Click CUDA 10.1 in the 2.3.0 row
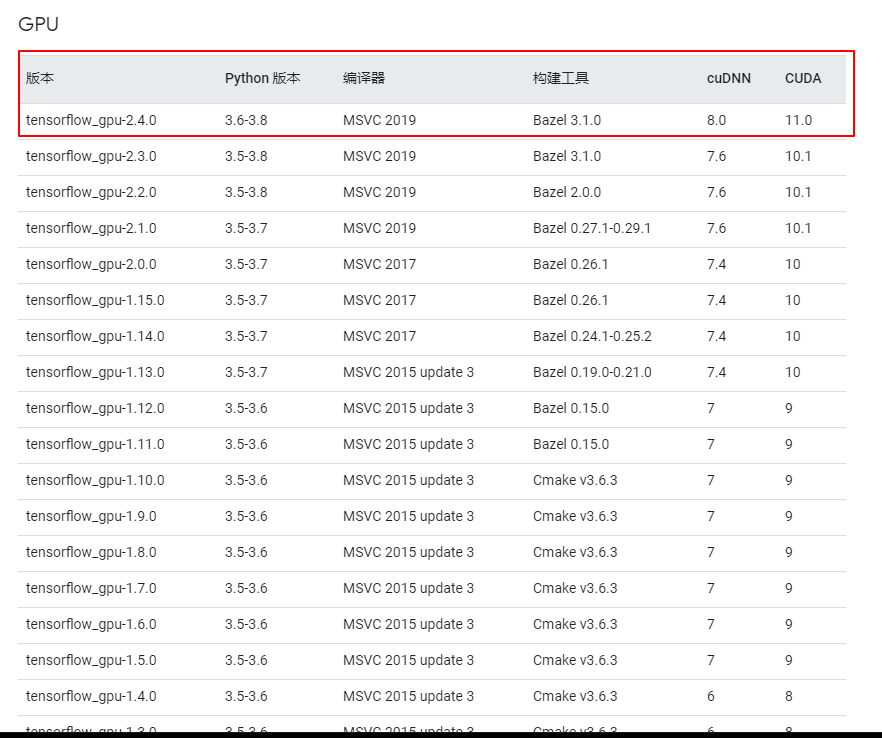Image resolution: width=882 pixels, height=738 pixels. (798, 156)
